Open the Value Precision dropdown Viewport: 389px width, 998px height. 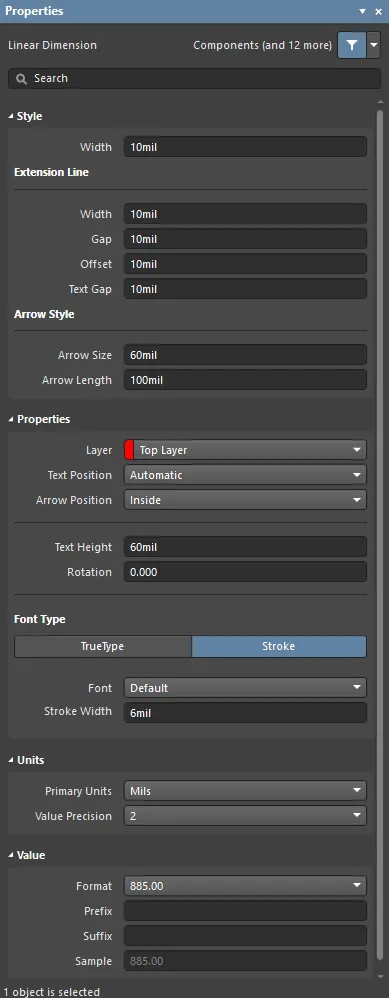coord(245,816)
